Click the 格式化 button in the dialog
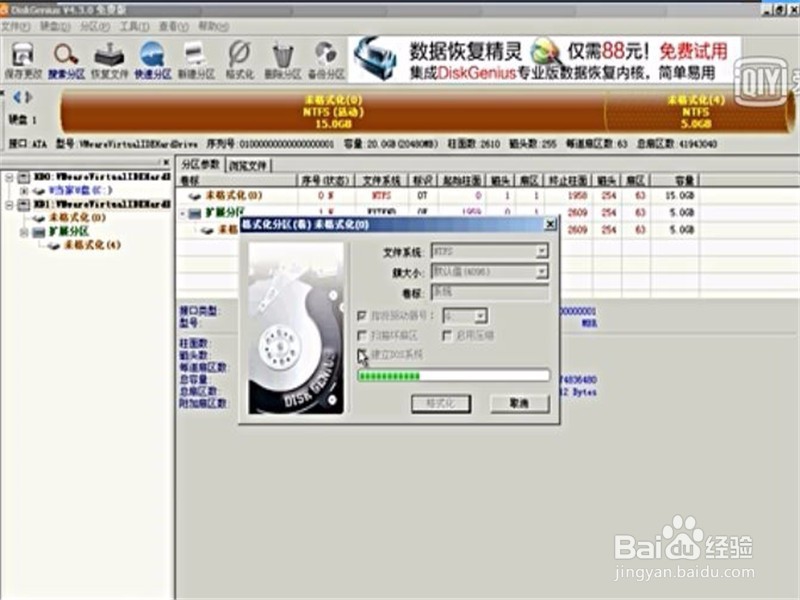Image resolution: width=800 pixels, height=600 pixels. 442,402
